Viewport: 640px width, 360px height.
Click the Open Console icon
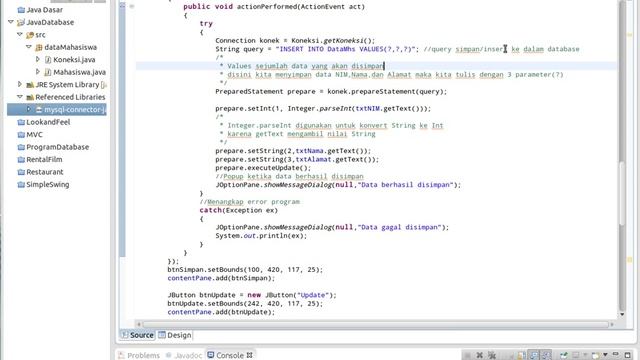[x=596, y=356]
